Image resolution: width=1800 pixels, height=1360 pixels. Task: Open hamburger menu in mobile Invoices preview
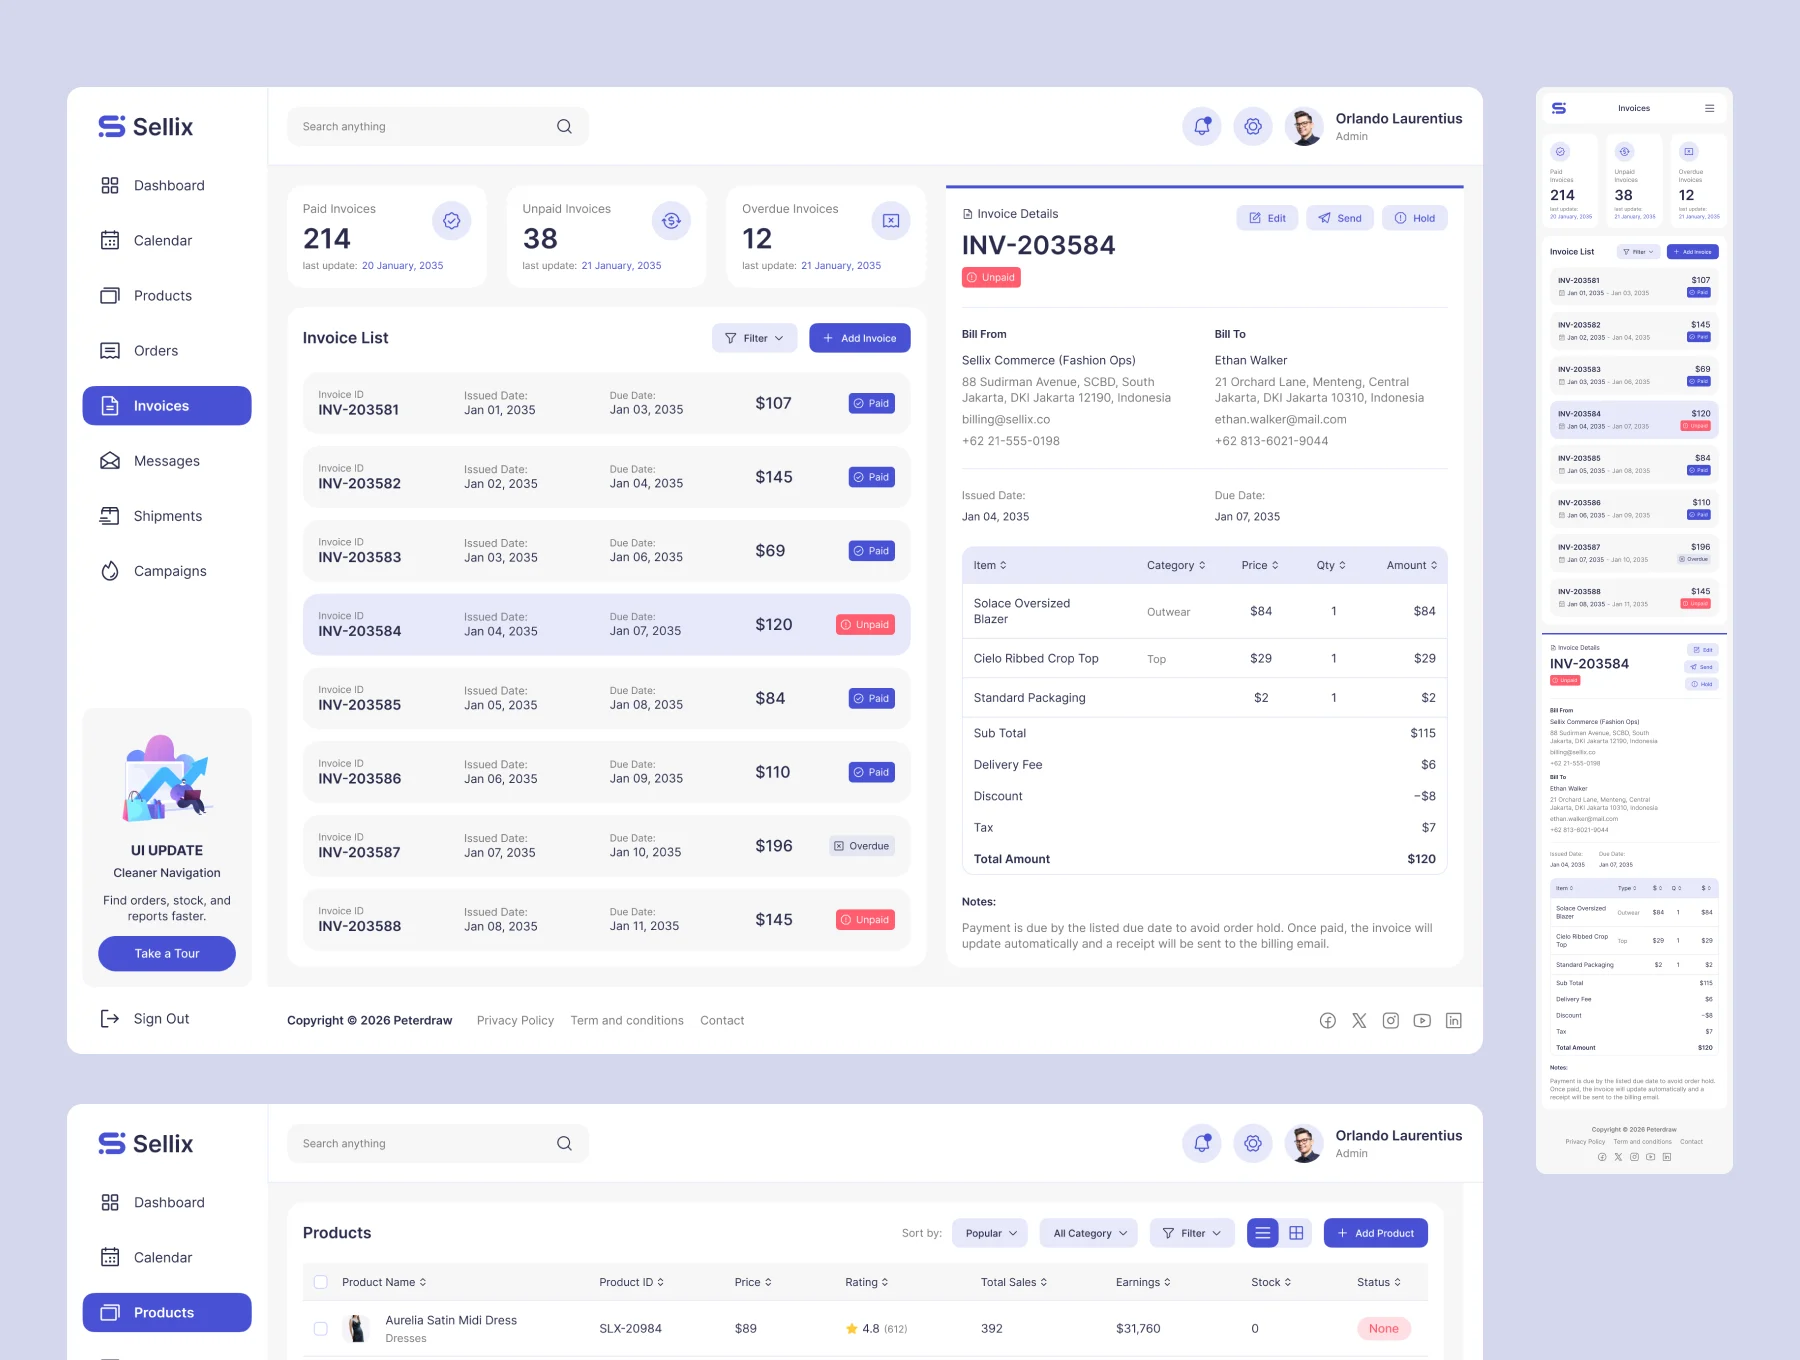pyautogui.click(x=1710, y=108)
